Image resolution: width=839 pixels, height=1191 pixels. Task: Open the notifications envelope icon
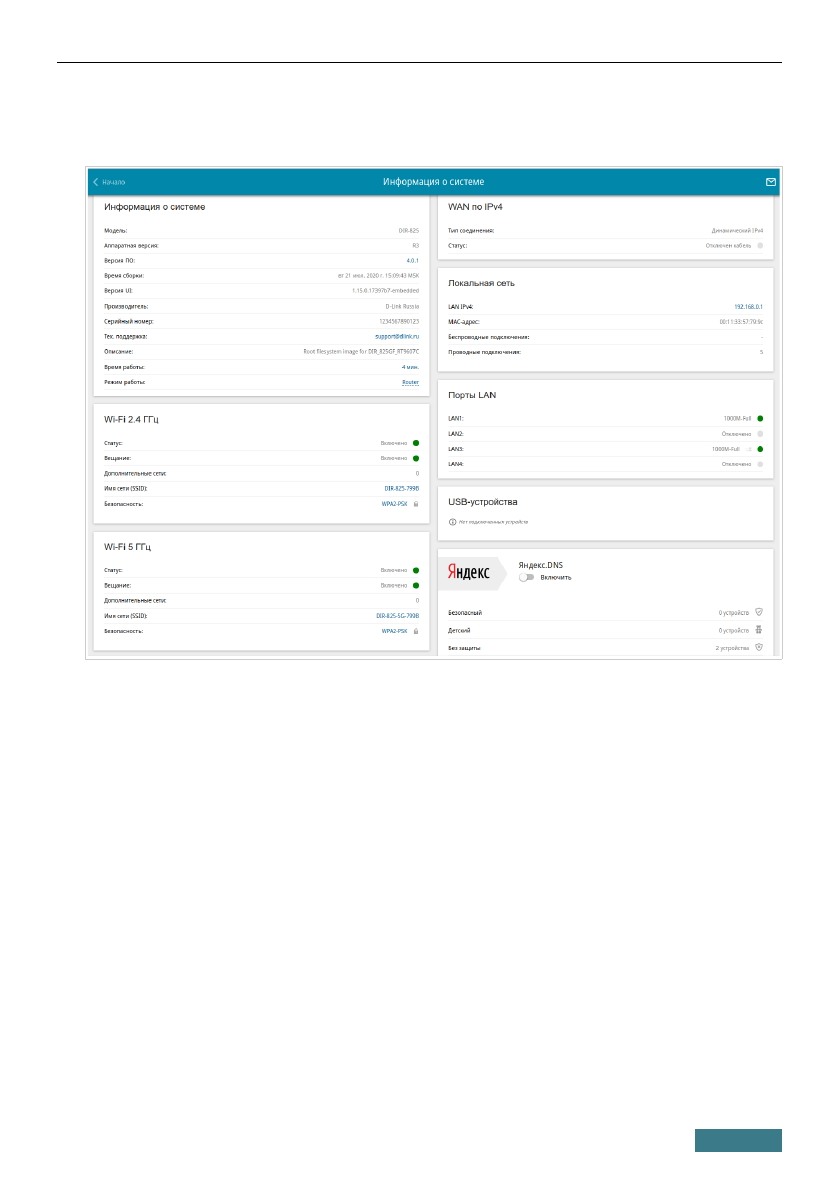coord(770,182)
